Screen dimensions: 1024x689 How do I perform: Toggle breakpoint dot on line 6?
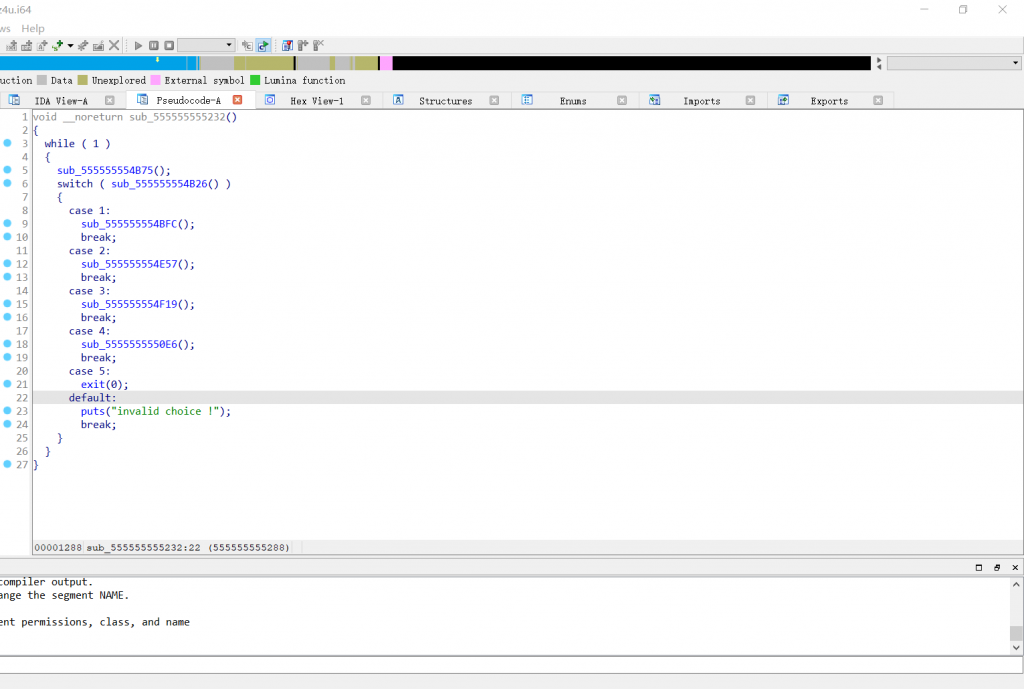(7, 184)
